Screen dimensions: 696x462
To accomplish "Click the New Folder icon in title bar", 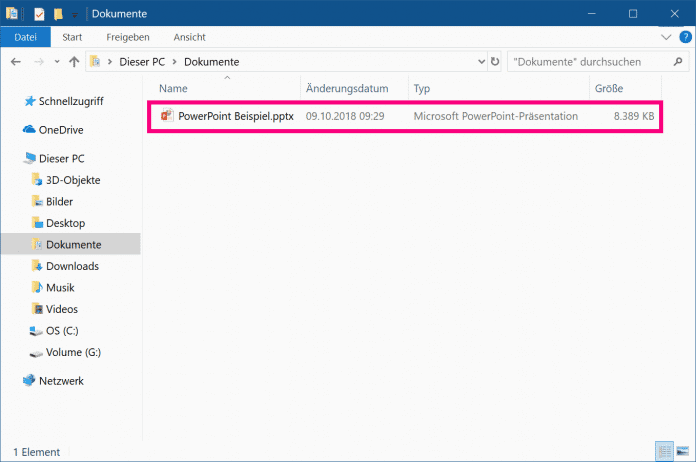I will 59,14.
